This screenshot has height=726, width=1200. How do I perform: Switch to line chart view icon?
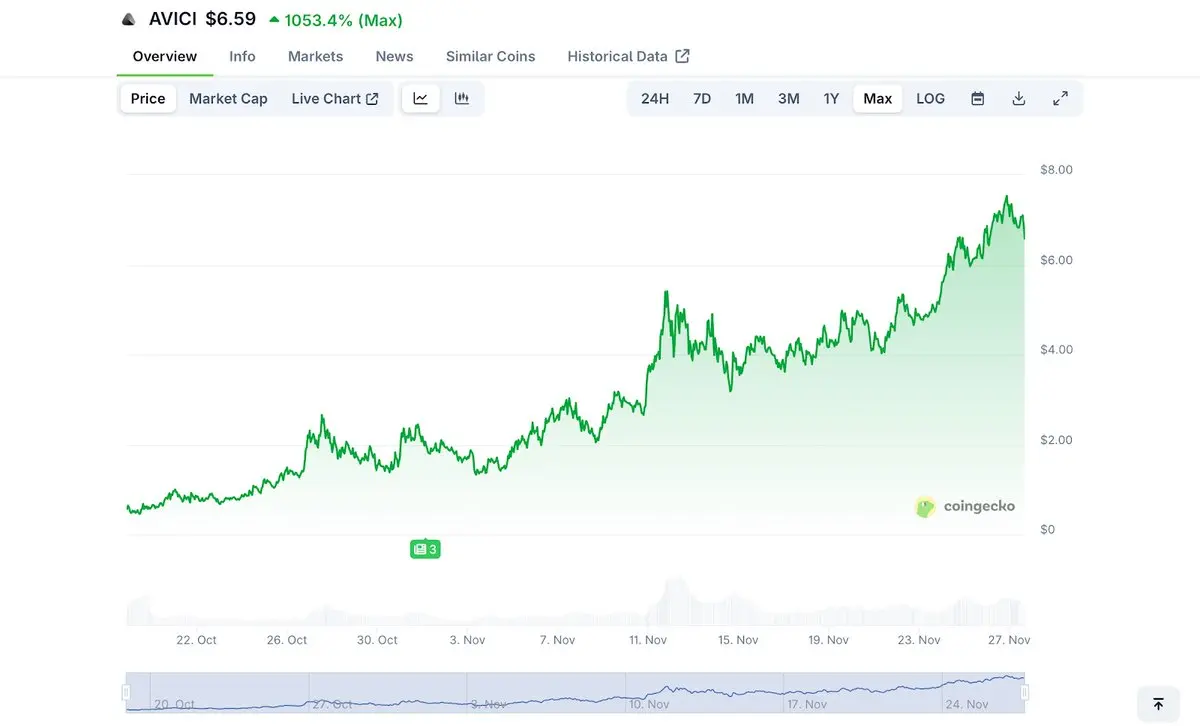pos(421,98)
